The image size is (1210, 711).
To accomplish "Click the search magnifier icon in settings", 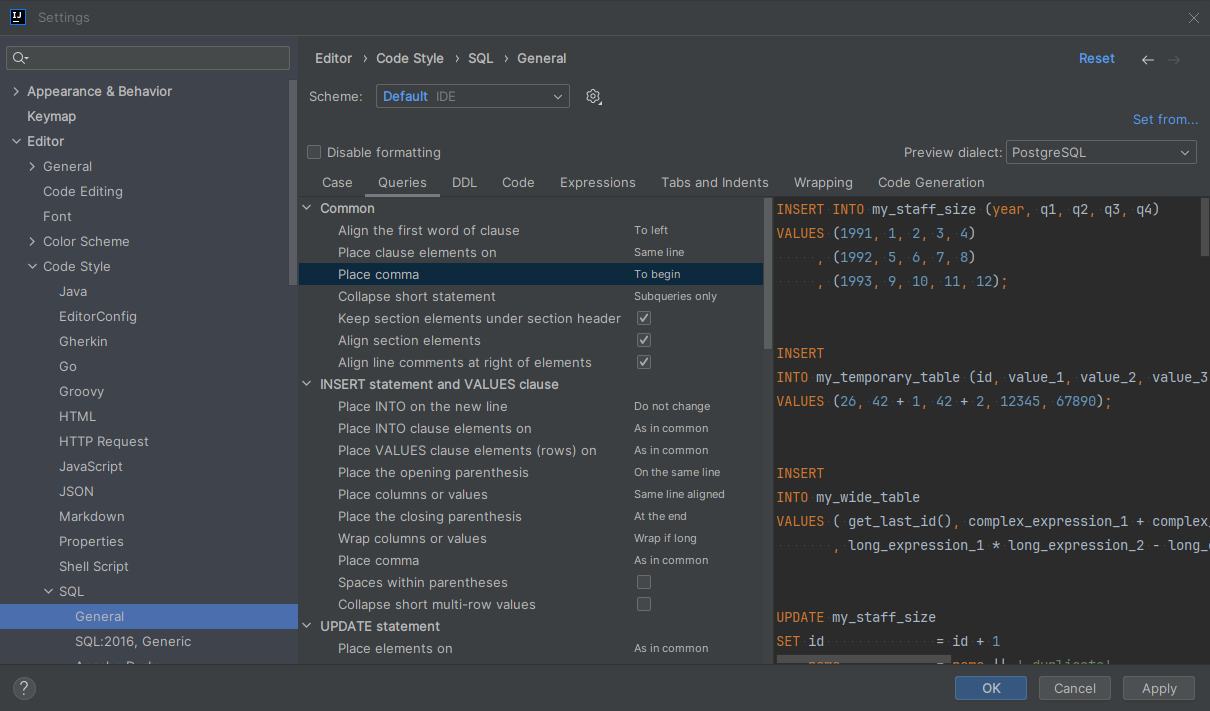I will tap(20, 58).
